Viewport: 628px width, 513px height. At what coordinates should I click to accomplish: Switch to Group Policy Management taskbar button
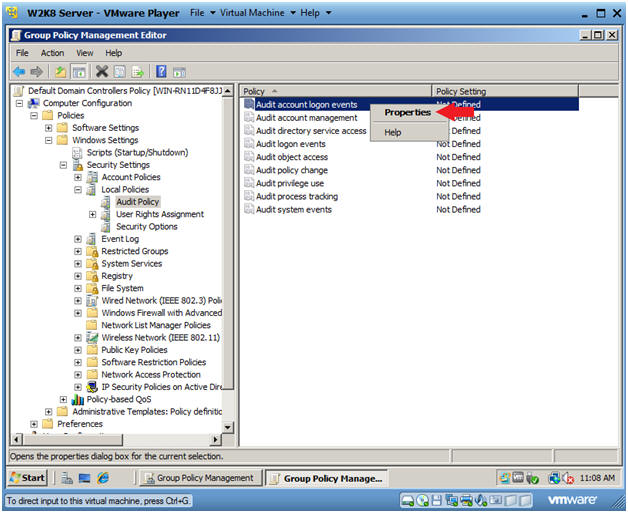[x=200, y=478]
